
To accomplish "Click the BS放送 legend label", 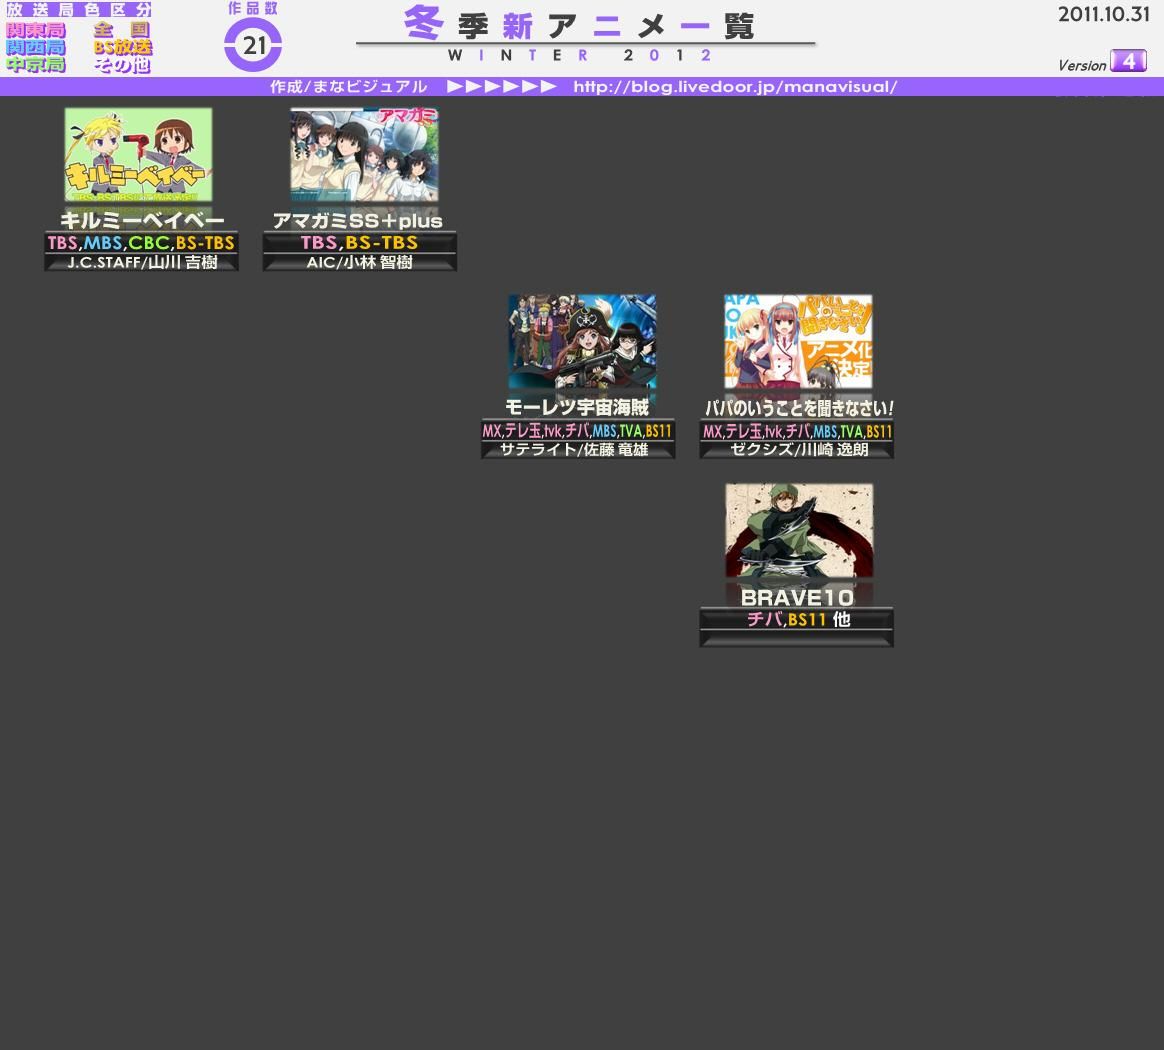I will [x=122, y=47].
